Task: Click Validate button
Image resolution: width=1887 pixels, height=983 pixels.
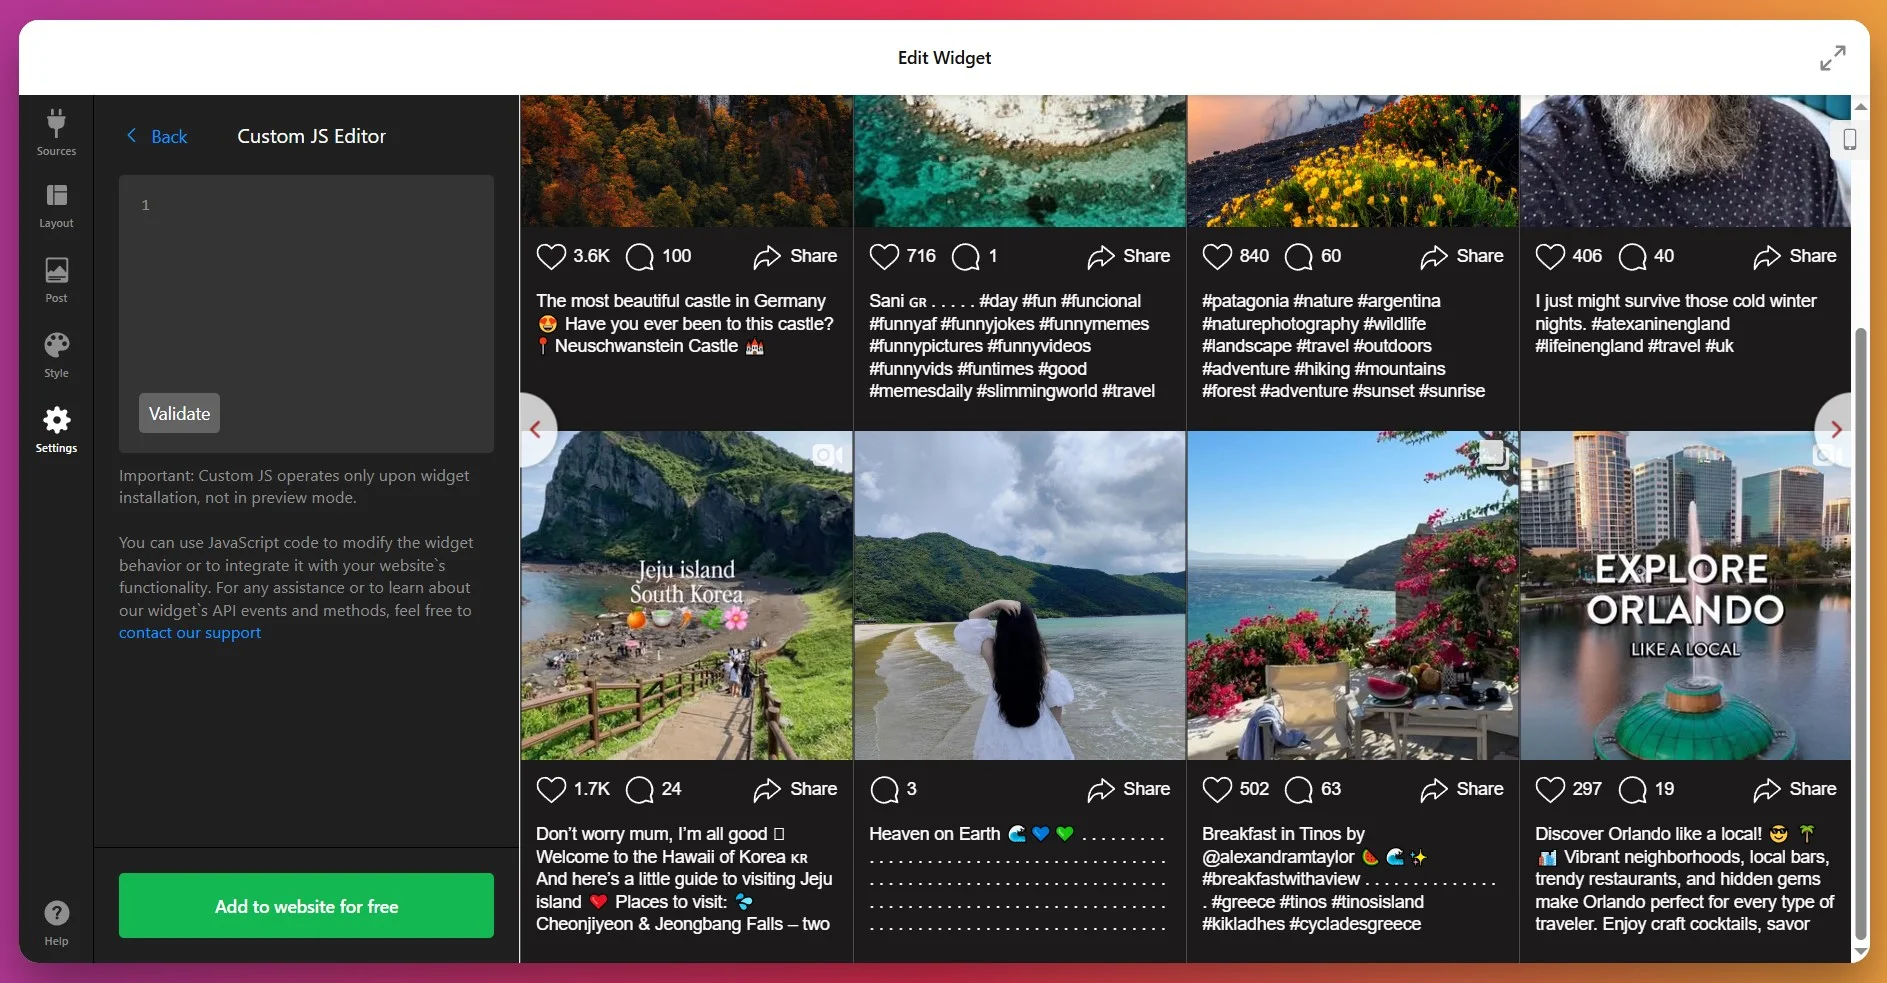Action: [179, 414]
